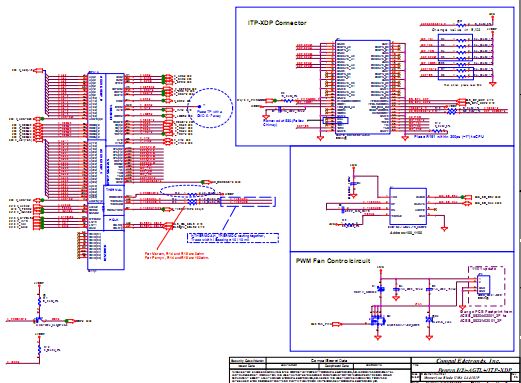The width and height of the screenshot is (521, 383).
Task: Click the ITP-XDP Connector heading
Action: [277, 23]
